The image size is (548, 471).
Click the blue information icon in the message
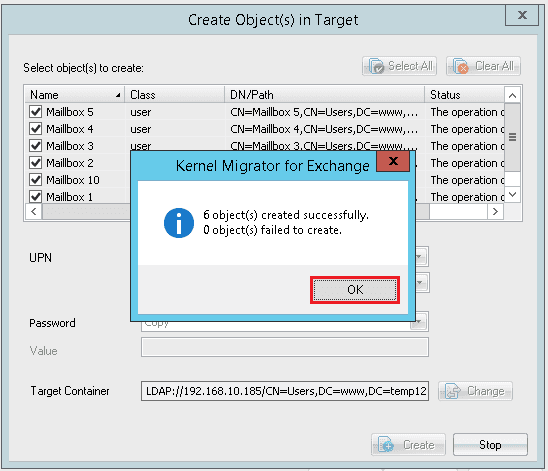tap(179, 223)
